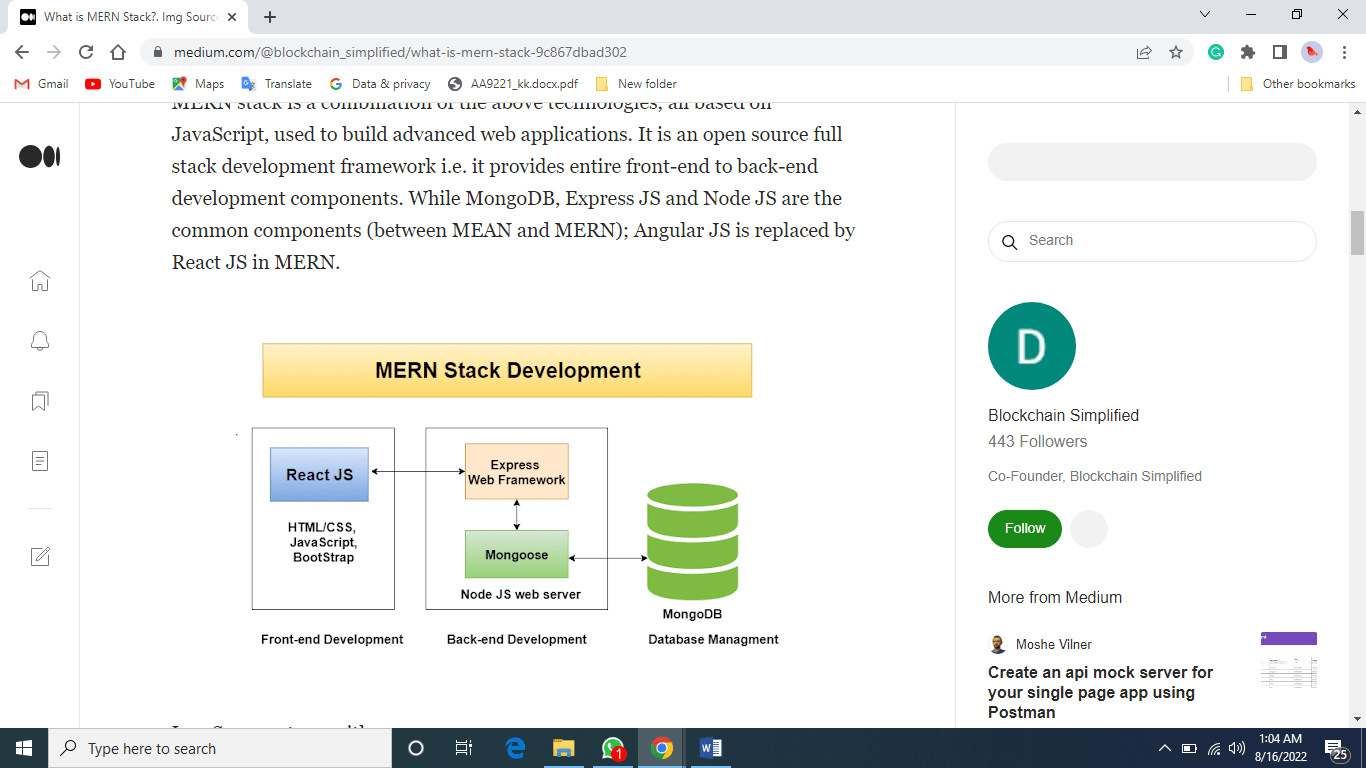Image resolution: width=1366 pixels, height=768 pixels.
Task: Open Microsoft Word from taskbar
Action: tap(710, 748)
